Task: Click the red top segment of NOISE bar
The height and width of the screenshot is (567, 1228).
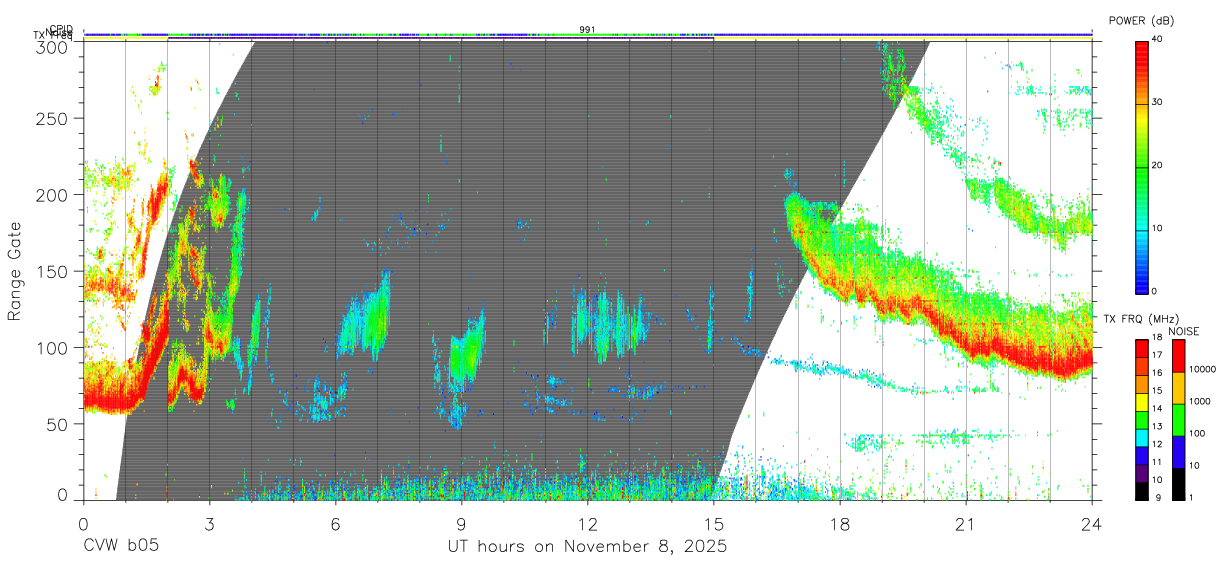Action: point(1177,356)
